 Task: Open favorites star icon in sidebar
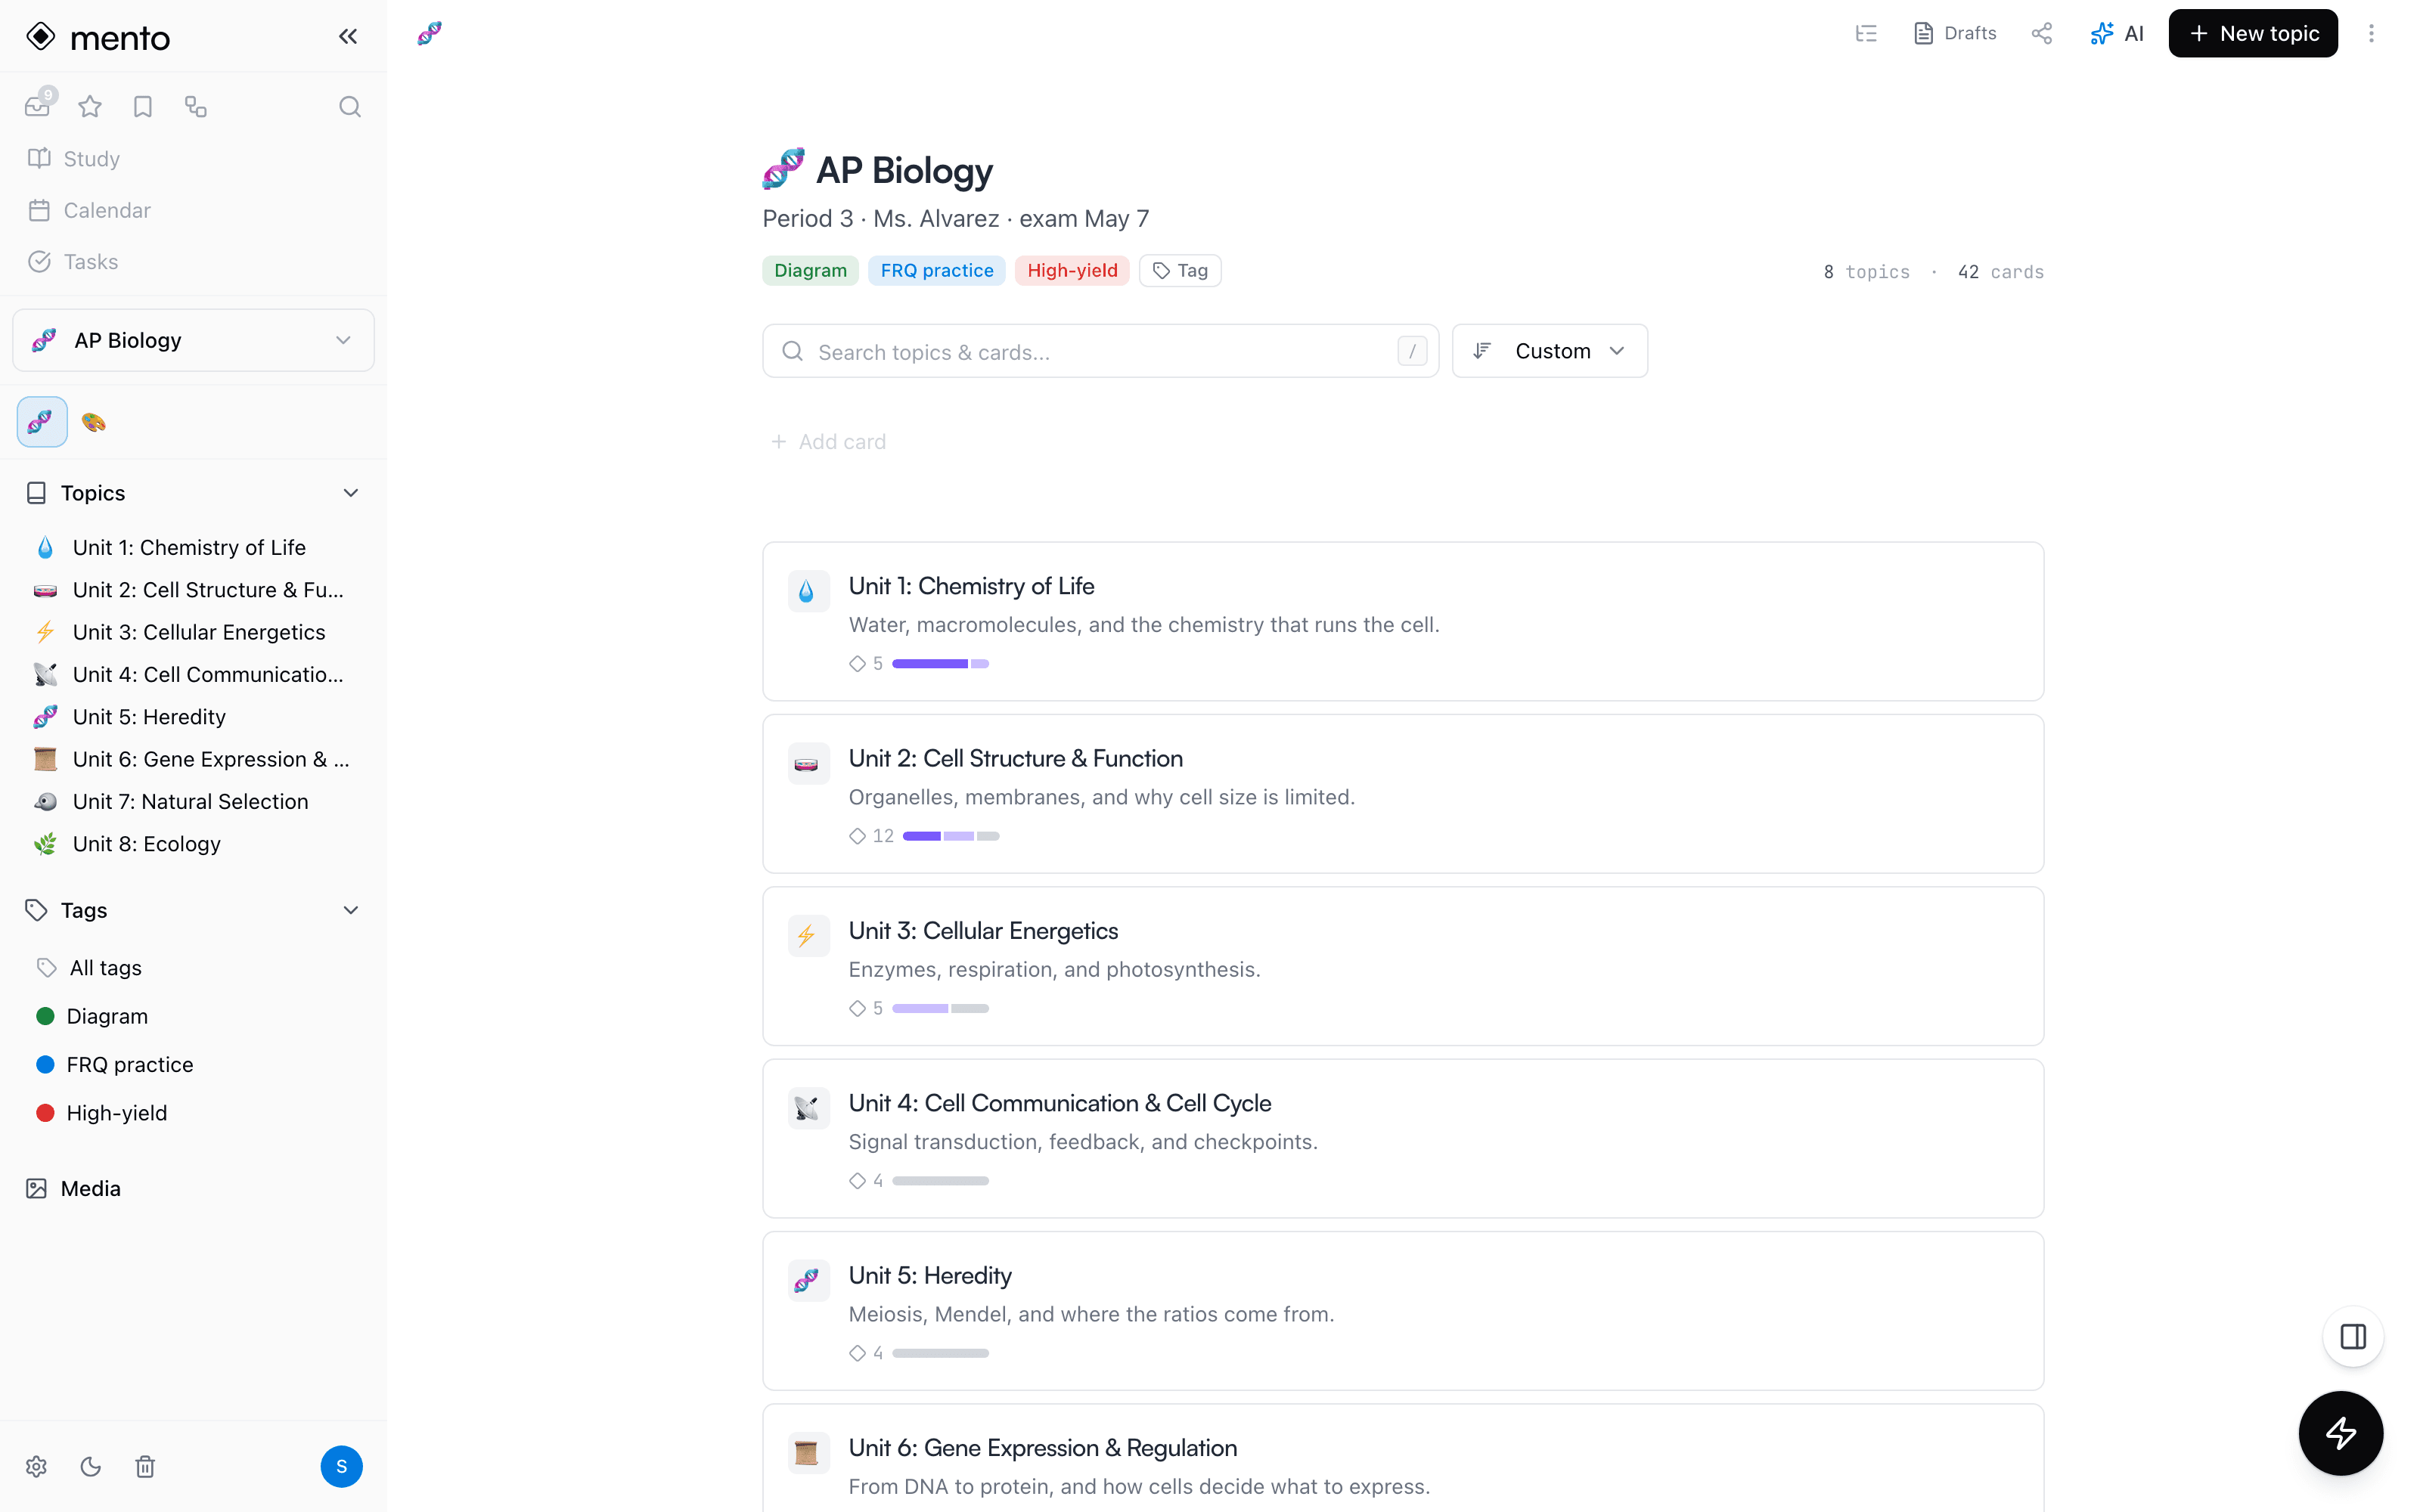point(90,106)
